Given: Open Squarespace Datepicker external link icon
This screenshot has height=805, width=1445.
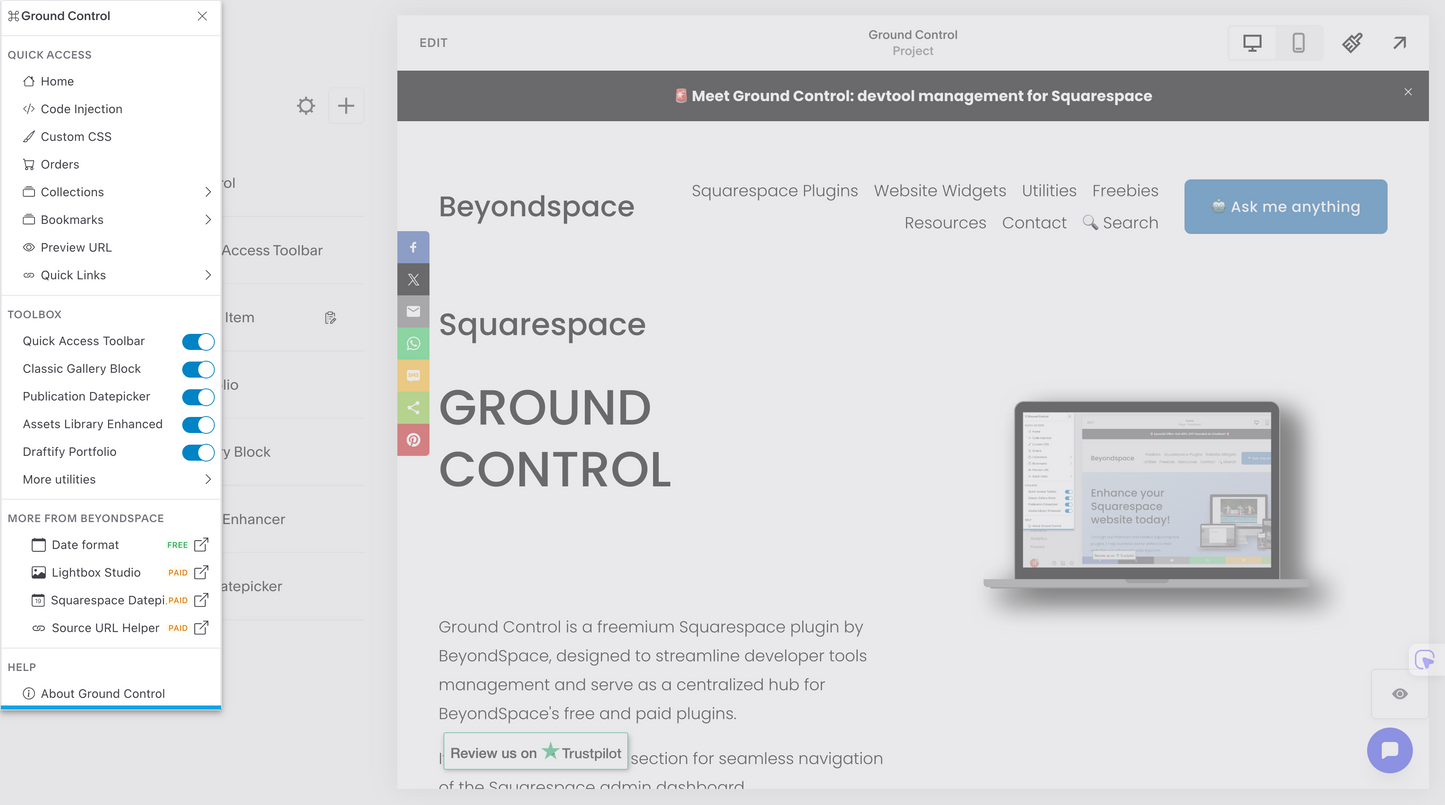Looking at the screenshot, I should pos(201,600).
